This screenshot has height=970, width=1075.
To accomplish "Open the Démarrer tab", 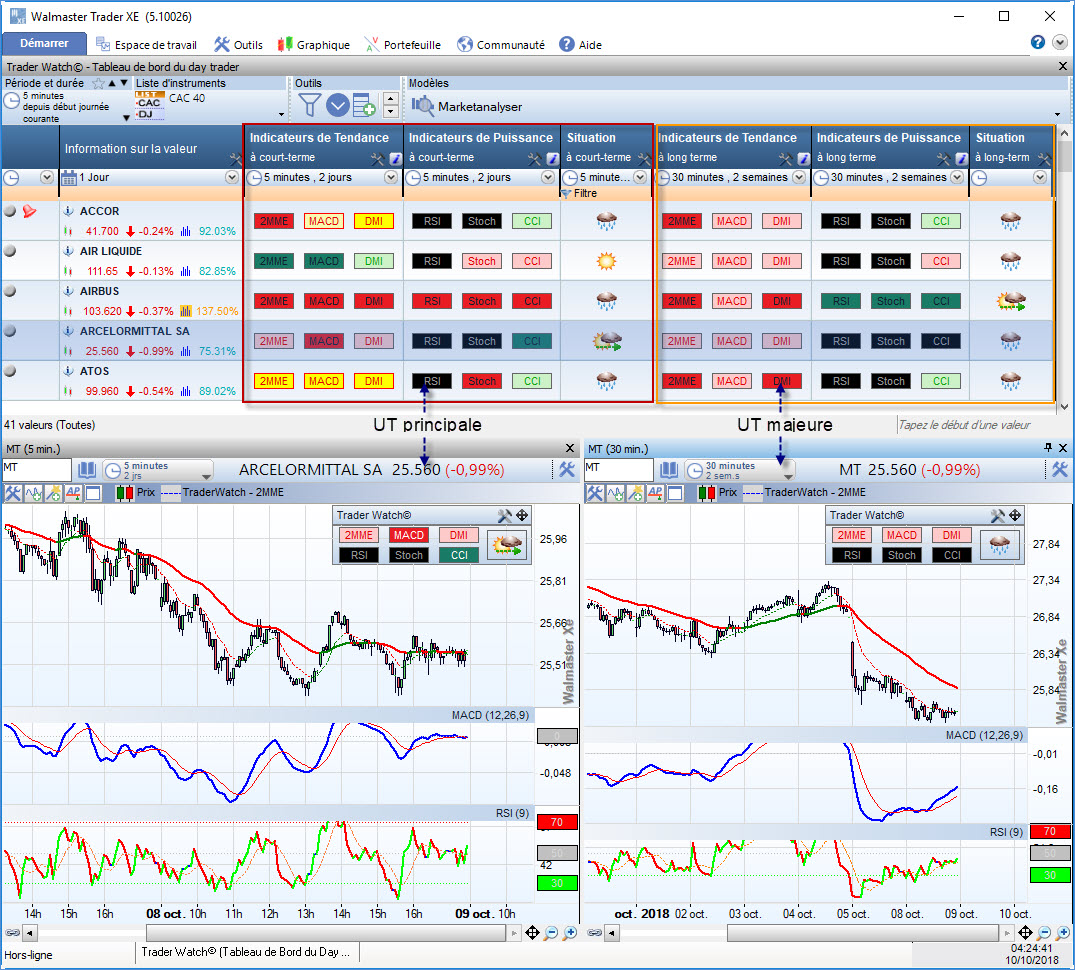I will [x=44, y=43].
